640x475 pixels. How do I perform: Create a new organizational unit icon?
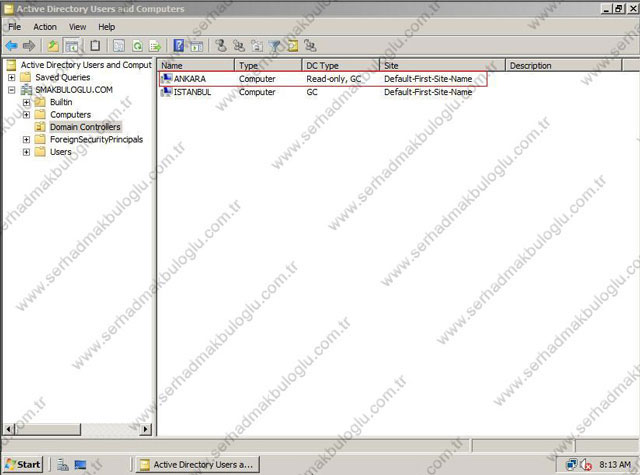[x=257, y=46]
